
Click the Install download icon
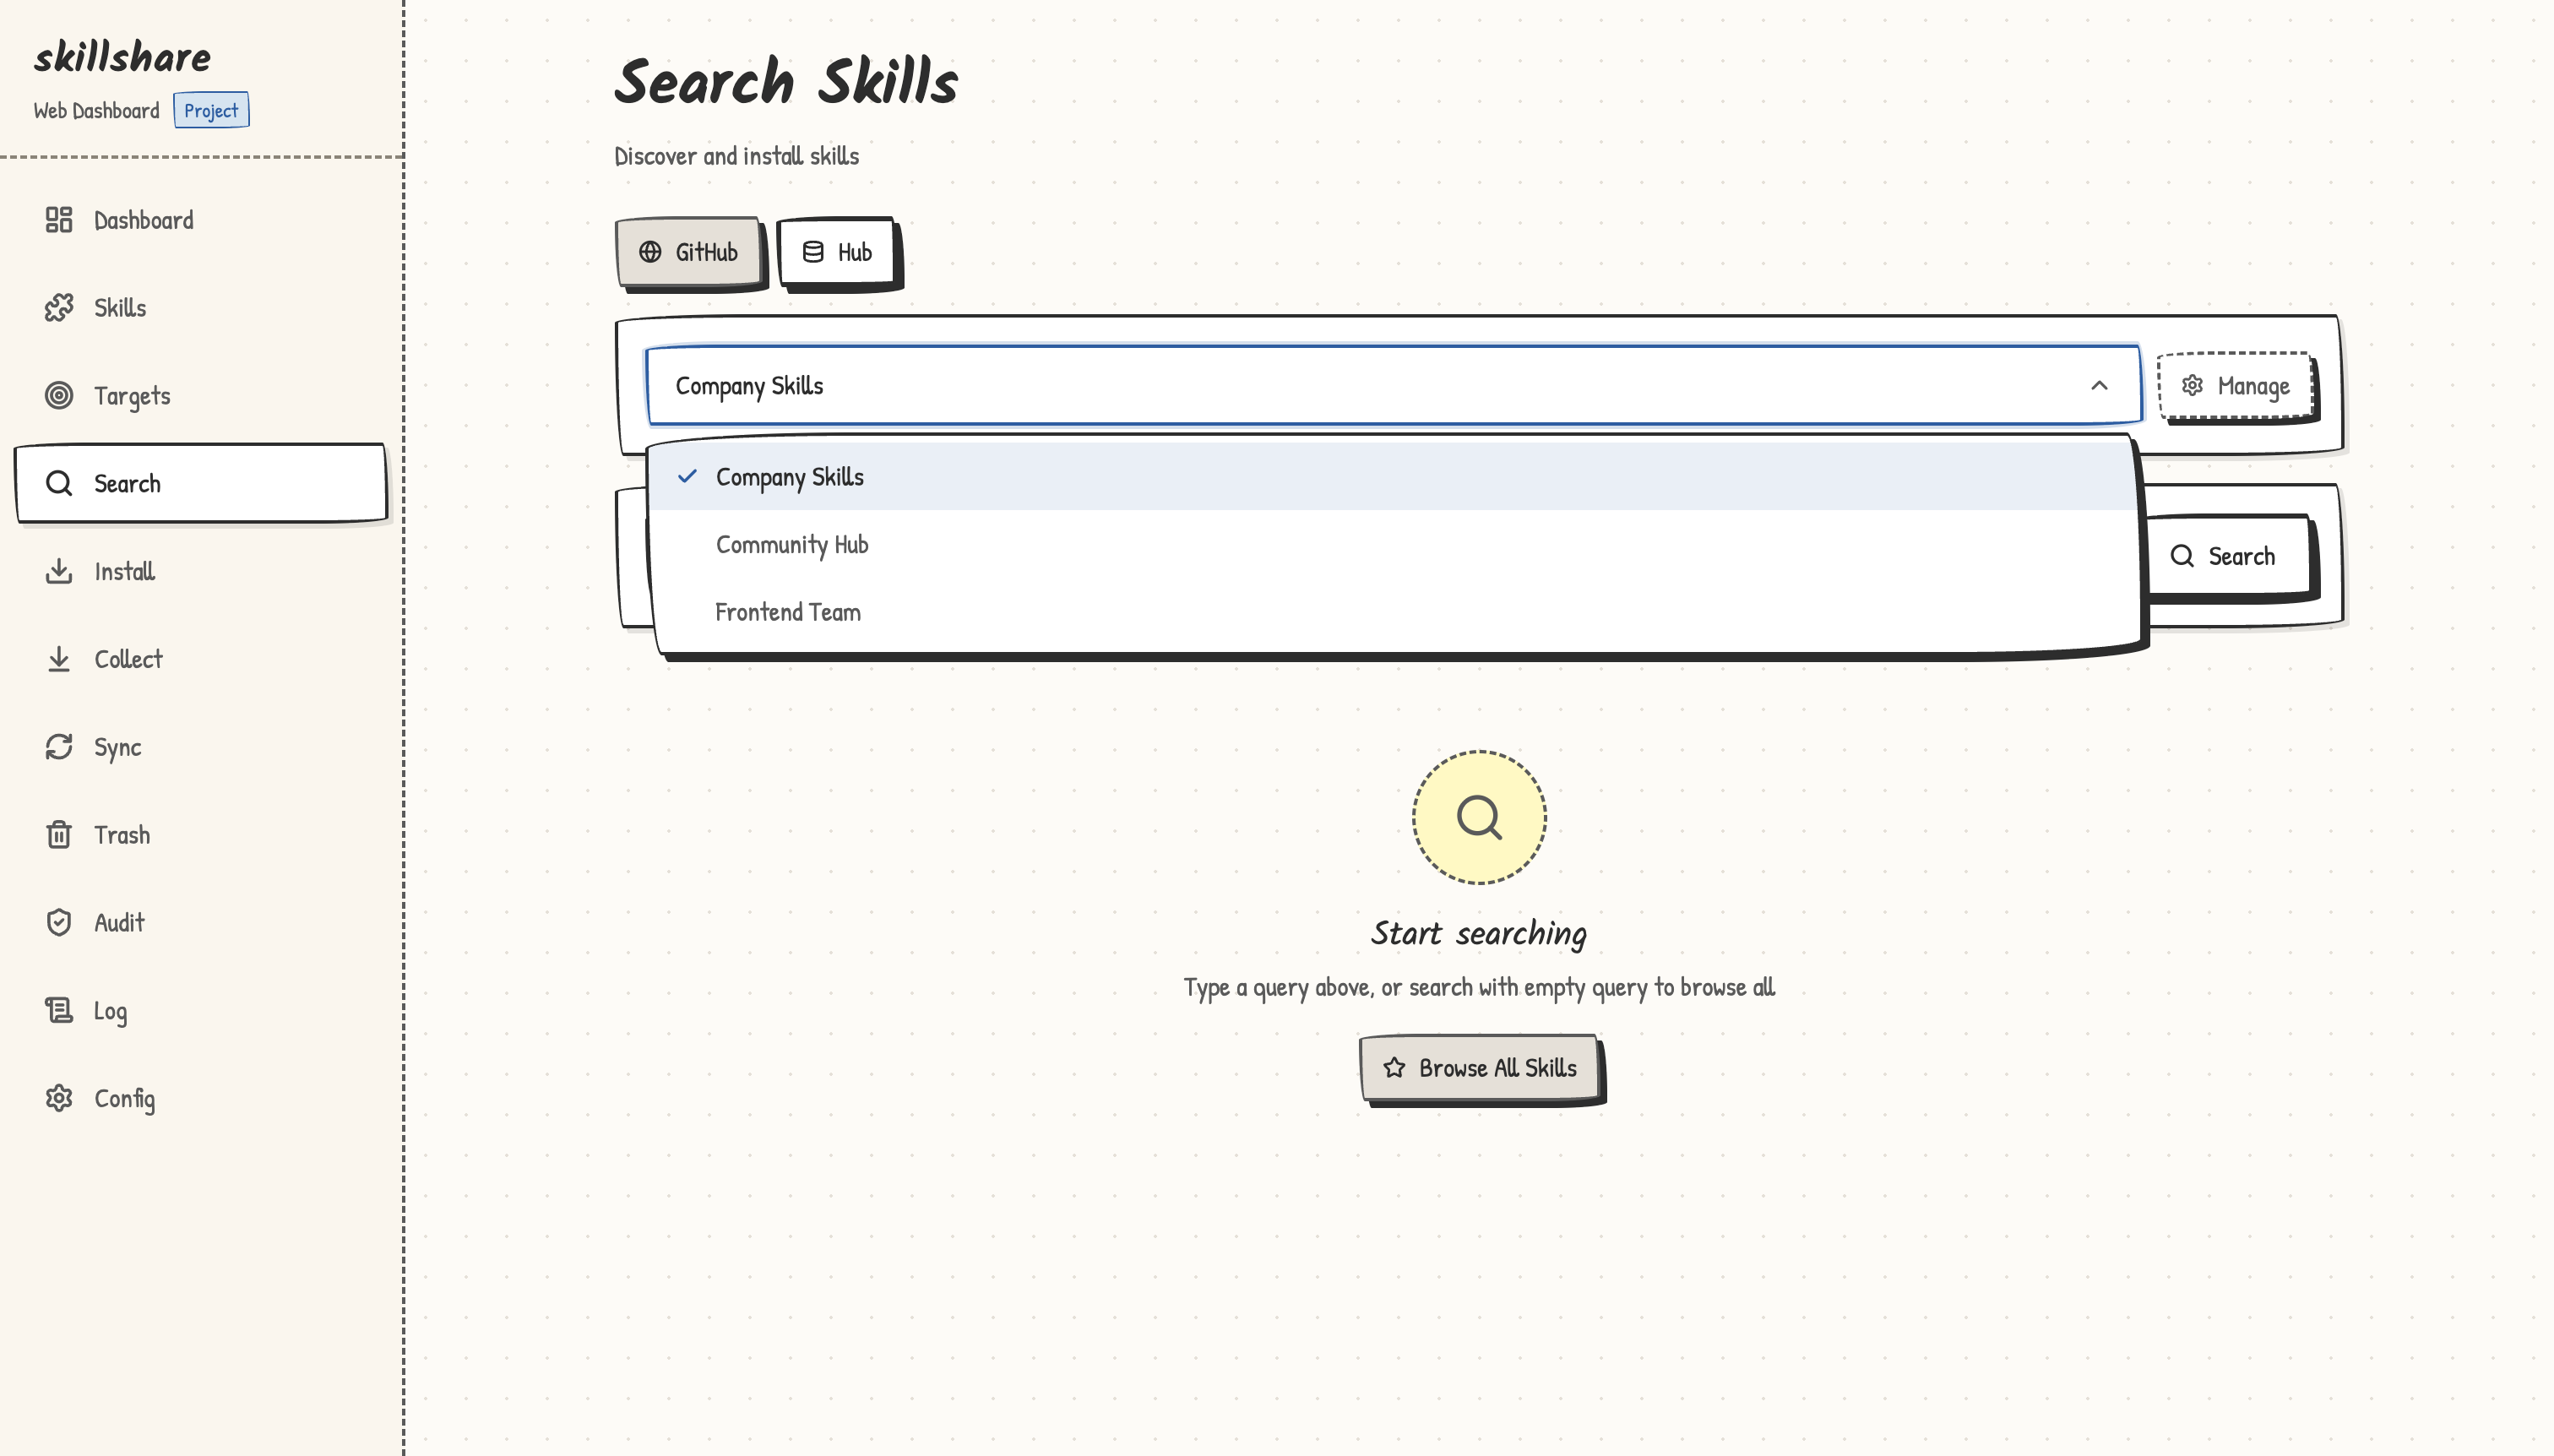click(59, 571)
